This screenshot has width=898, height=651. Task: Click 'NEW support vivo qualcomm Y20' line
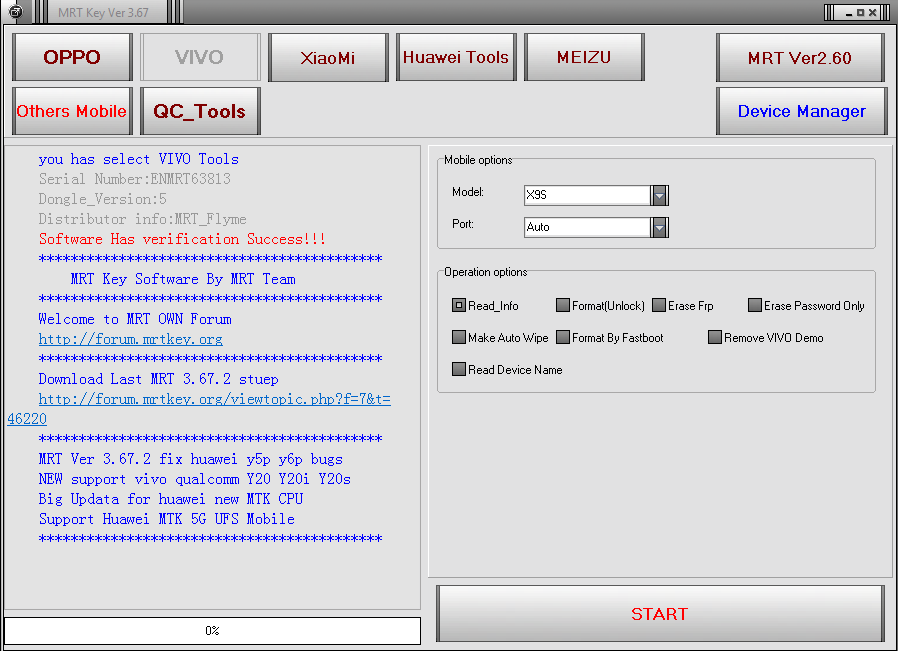coord(195,479)
